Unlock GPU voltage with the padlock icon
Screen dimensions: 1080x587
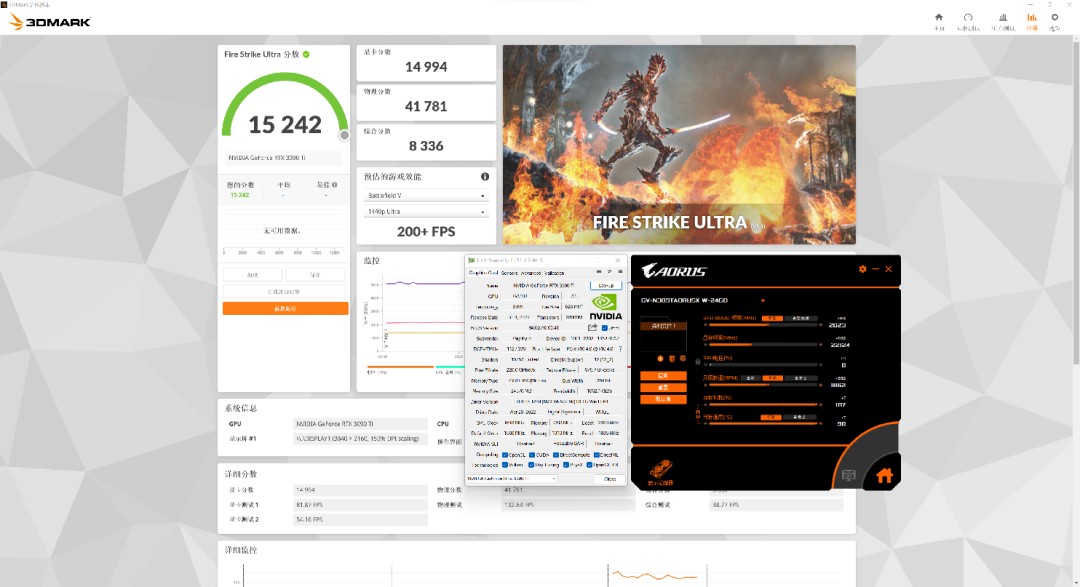698,361
